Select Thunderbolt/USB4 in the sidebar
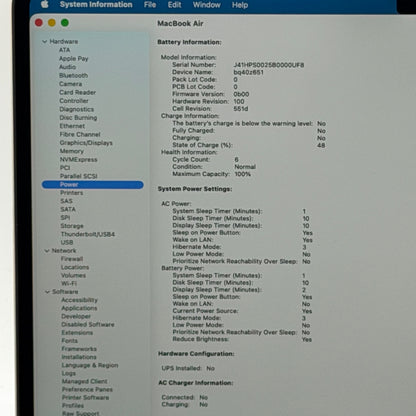 pos(88,234)
